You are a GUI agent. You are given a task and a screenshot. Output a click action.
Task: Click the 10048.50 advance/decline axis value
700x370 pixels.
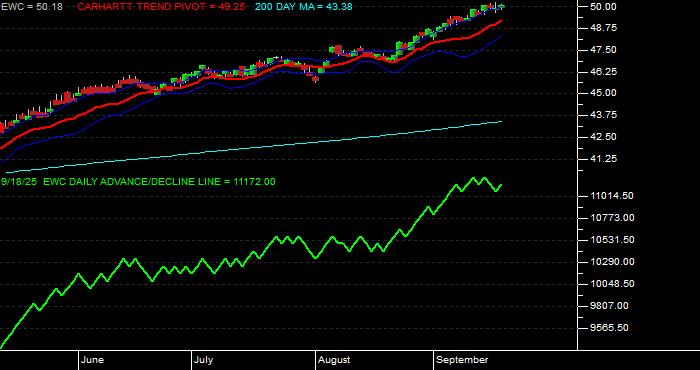point(612,284)
